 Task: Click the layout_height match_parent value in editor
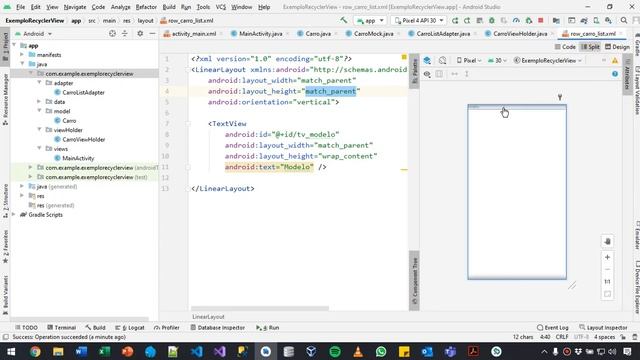tap(331, 91)
